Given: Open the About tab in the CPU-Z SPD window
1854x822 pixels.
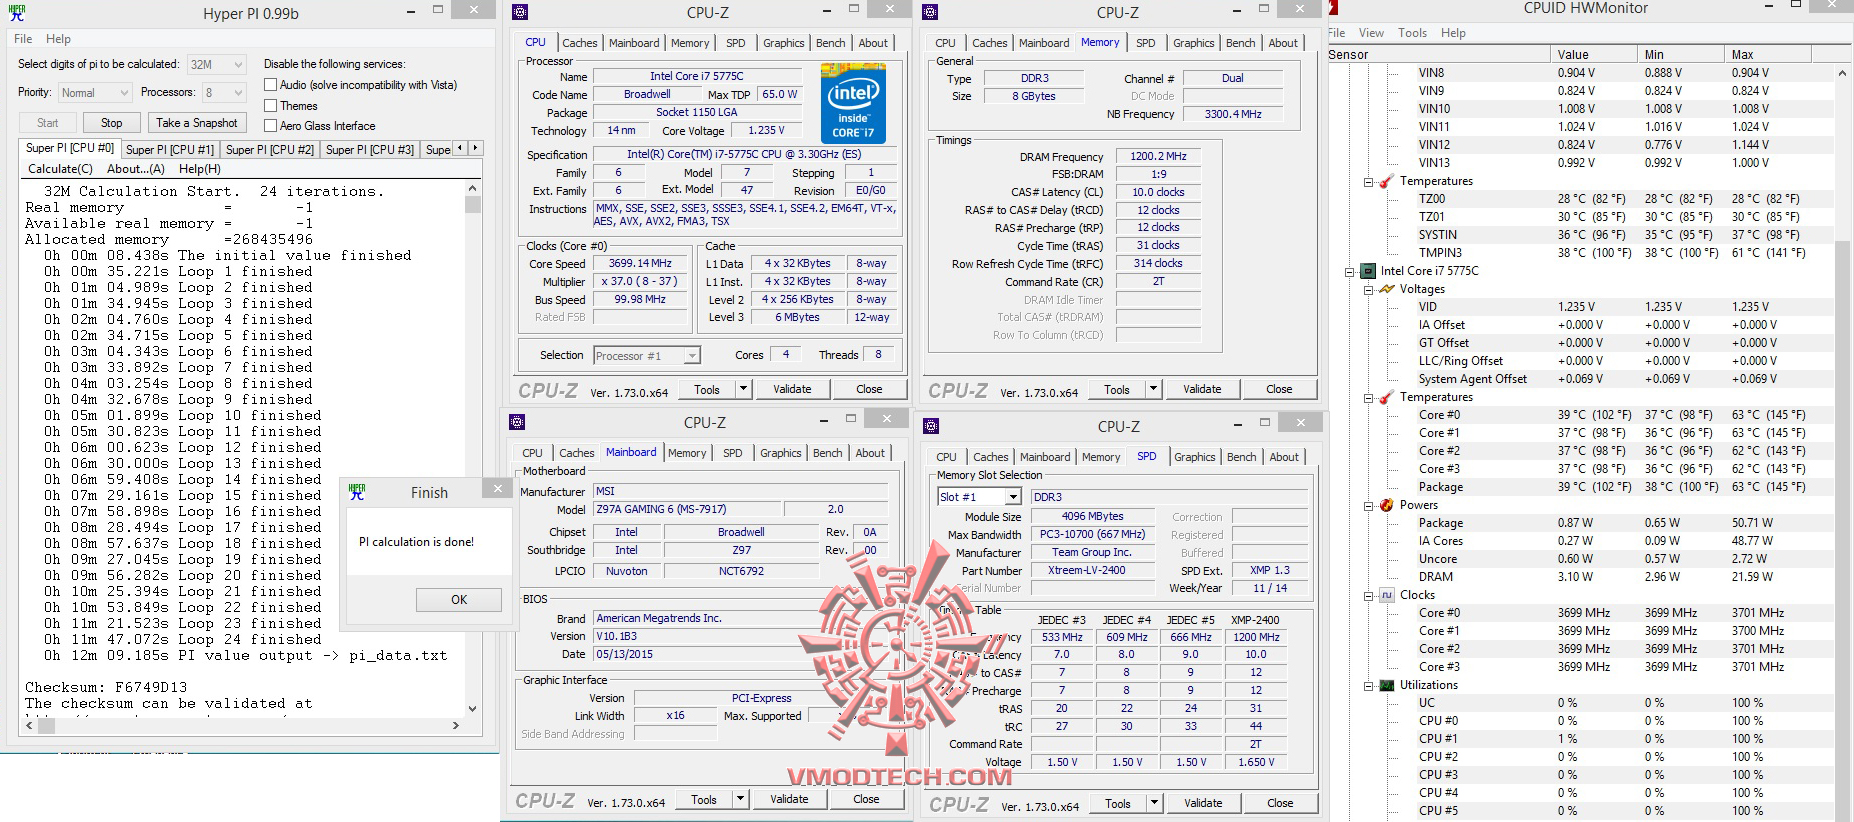Looking at the screenshot, I should coord(1284,457).
